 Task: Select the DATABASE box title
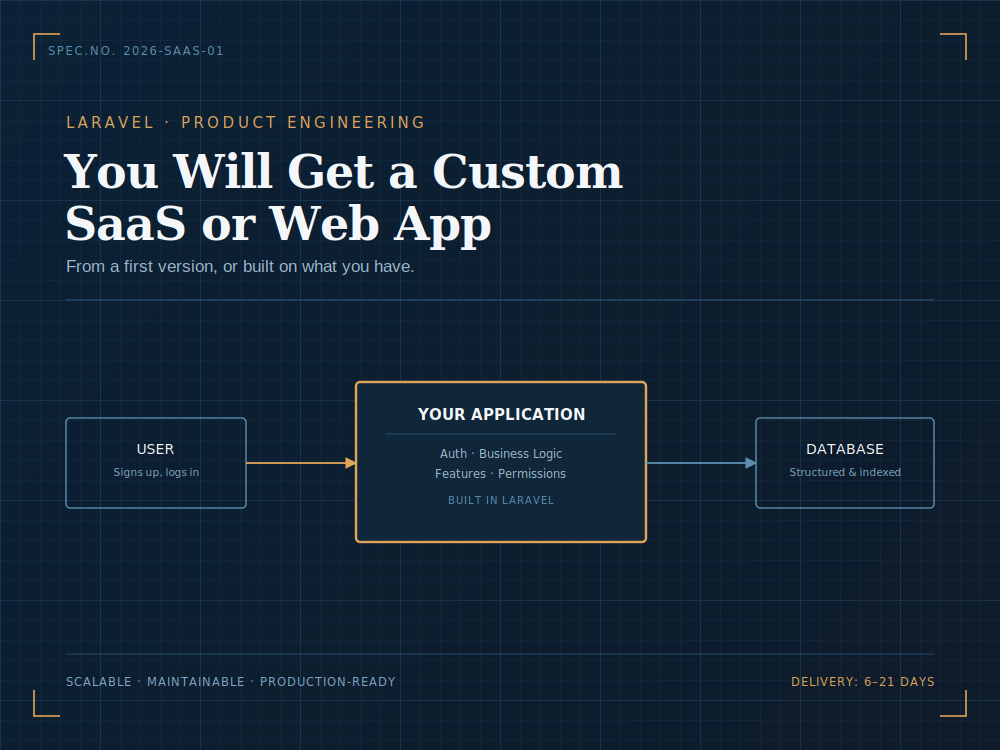click(x=845, y=450)
